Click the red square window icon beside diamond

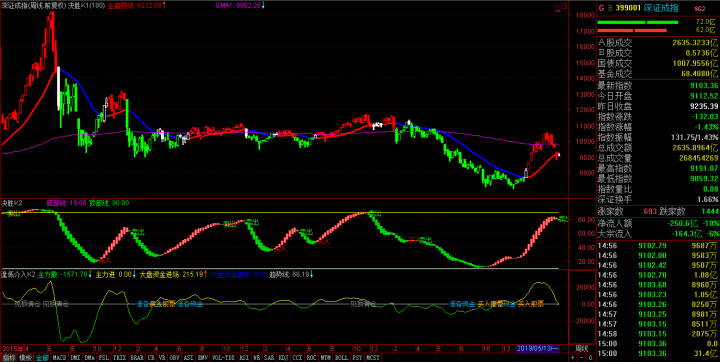564,6
